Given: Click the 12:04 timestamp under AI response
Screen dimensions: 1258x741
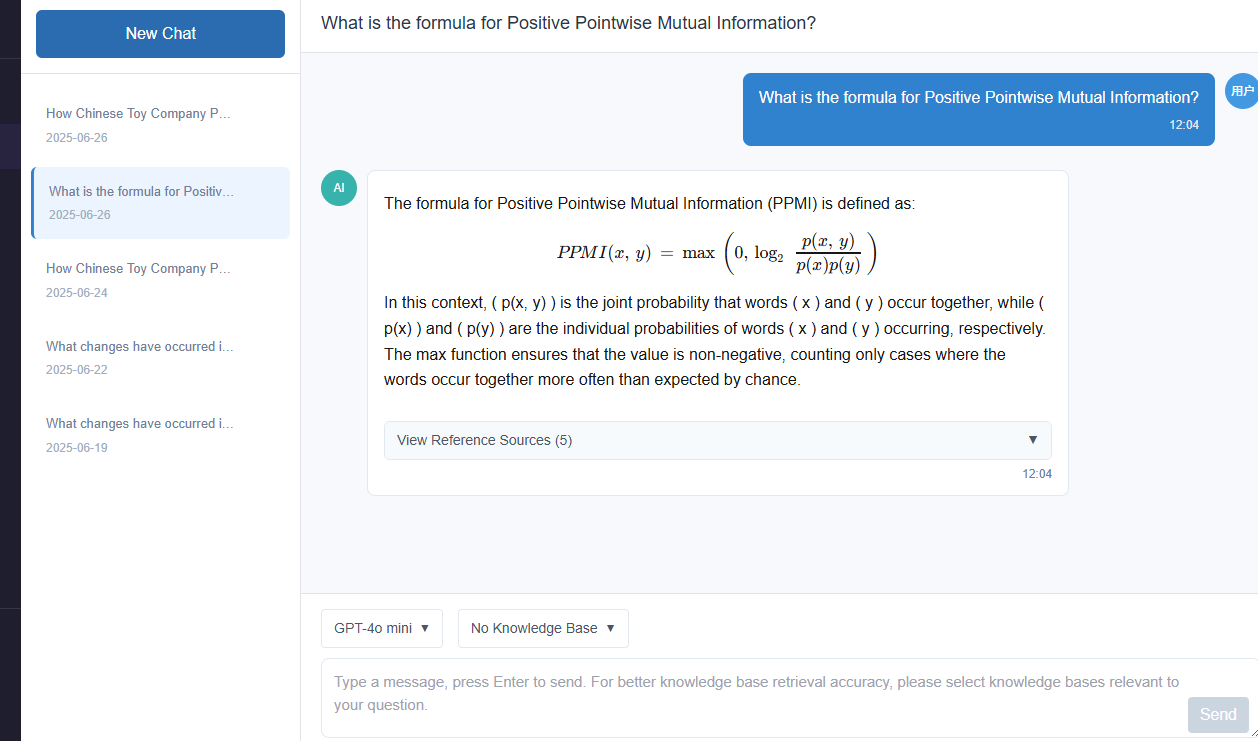Looking at the screenshot, I should click(x=1037, y=474).
